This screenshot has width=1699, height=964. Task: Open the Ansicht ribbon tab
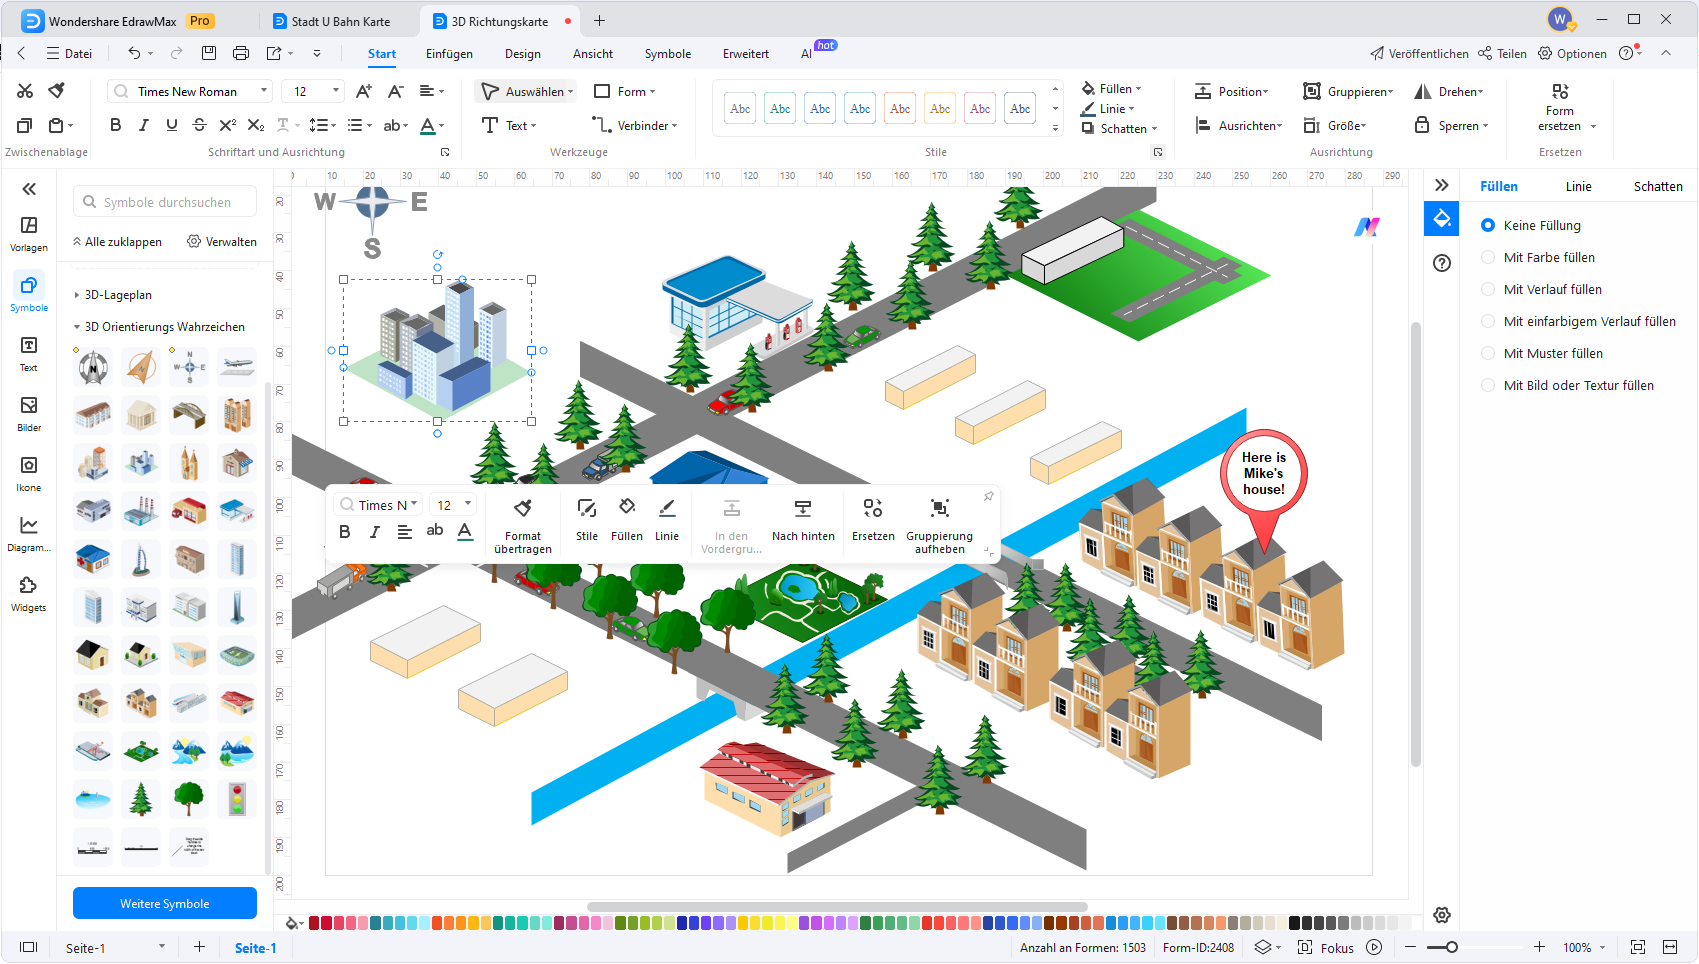point(593,54)
